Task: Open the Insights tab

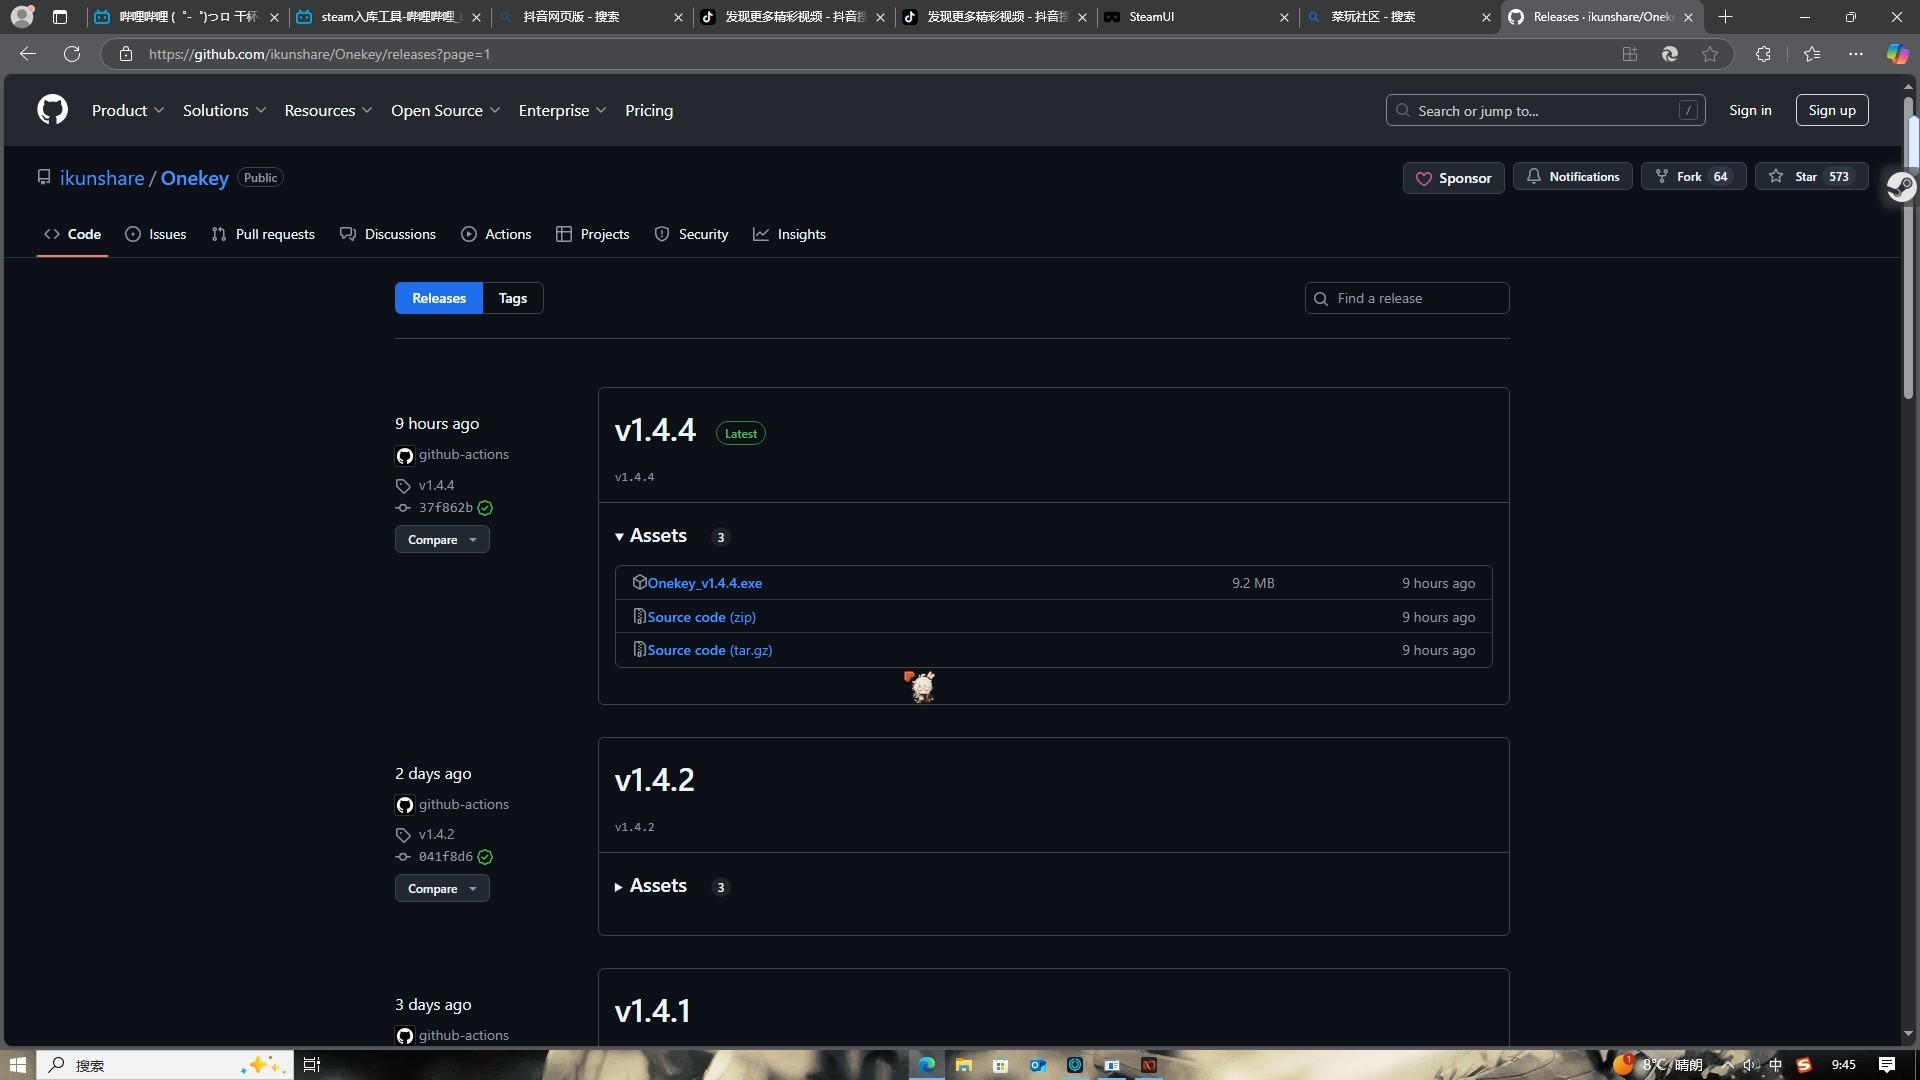Action: (x=790, y=234)
